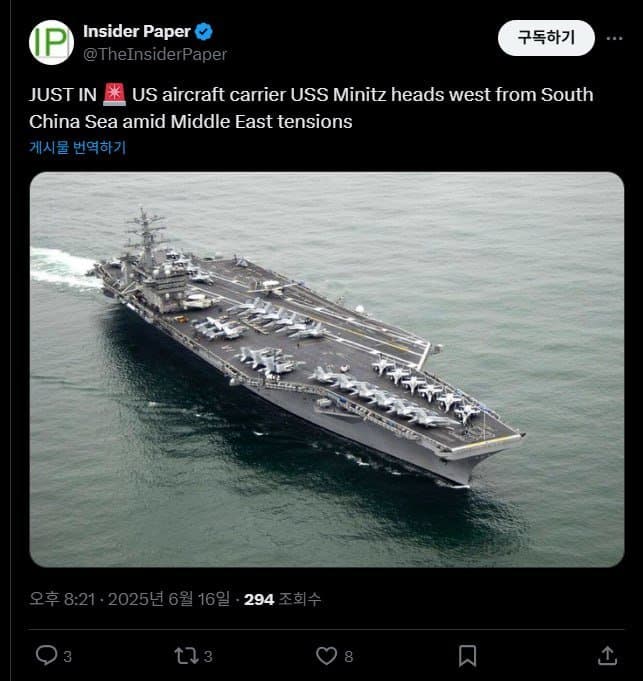Click the reply speech bubble icon

point(46,655)
